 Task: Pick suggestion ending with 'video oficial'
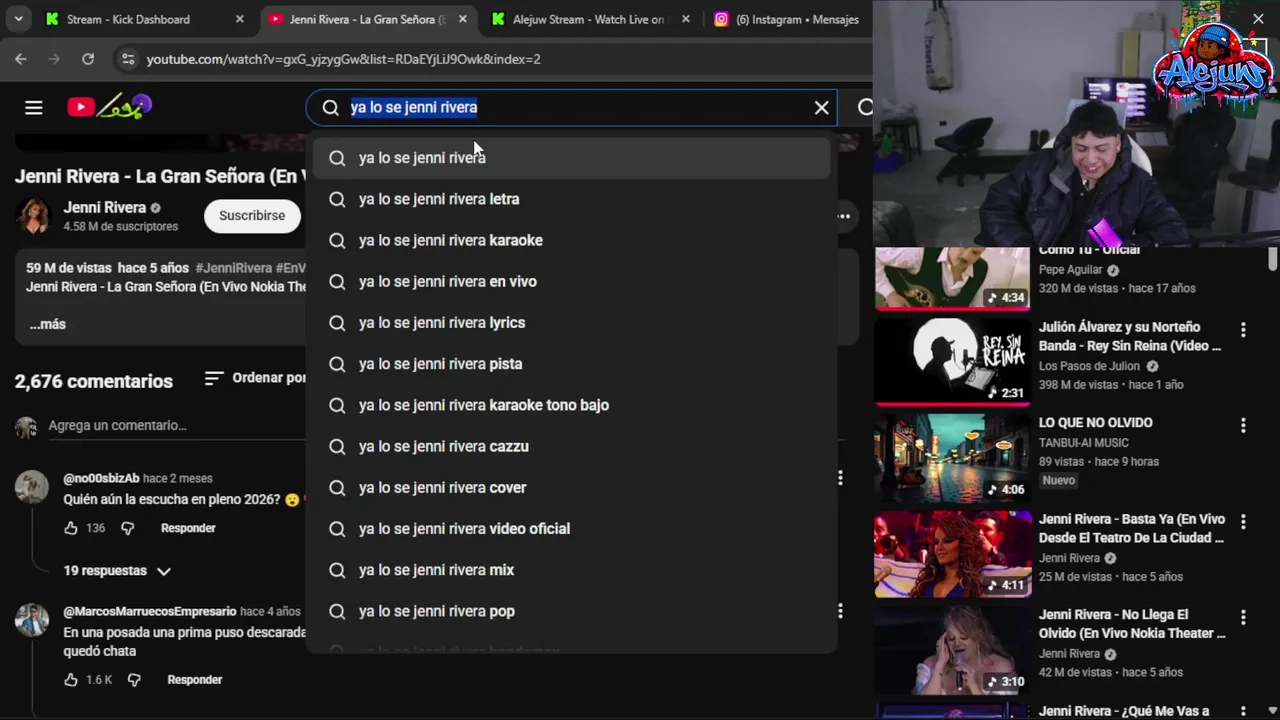[571, 529]
